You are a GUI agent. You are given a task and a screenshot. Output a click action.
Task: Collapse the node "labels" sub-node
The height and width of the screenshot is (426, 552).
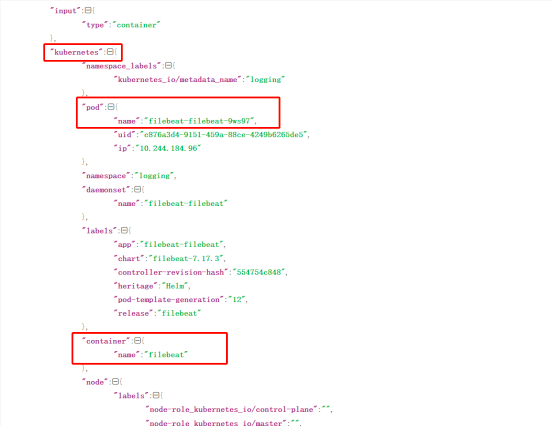[x=156, y=395]
